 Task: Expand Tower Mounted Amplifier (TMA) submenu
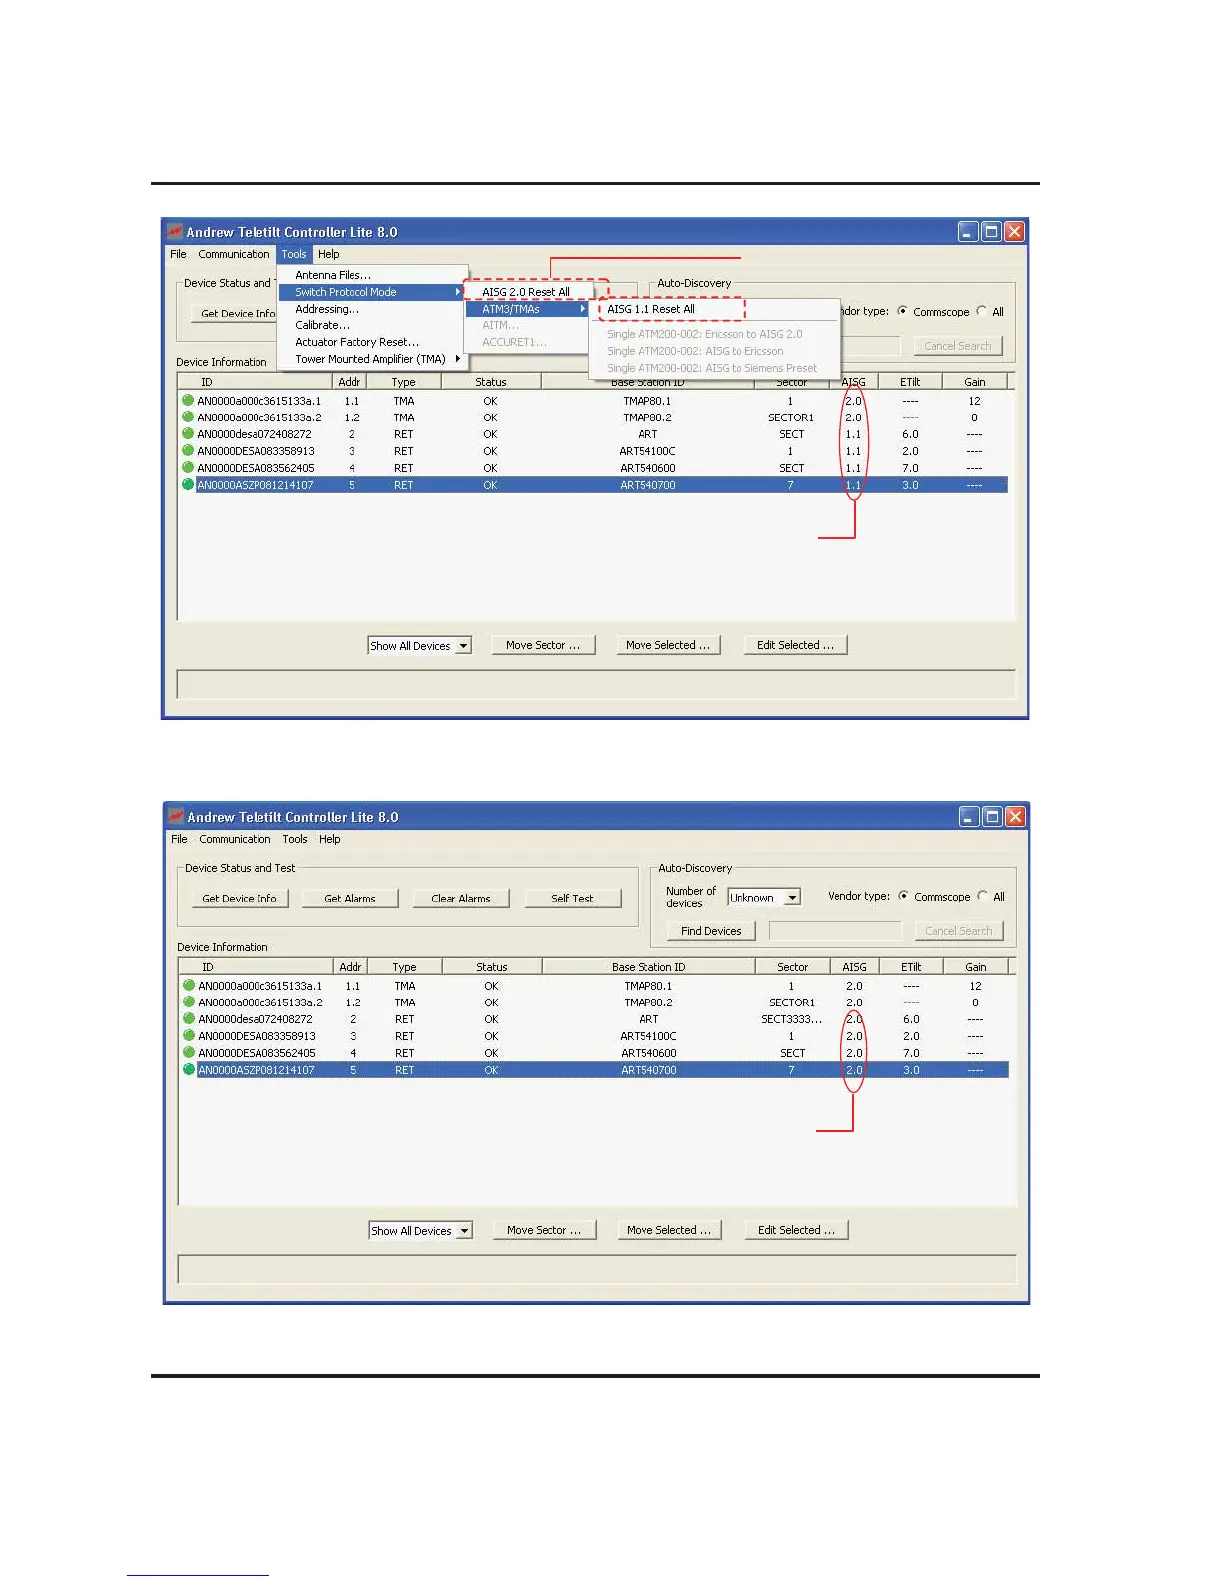tap(371, 359)
